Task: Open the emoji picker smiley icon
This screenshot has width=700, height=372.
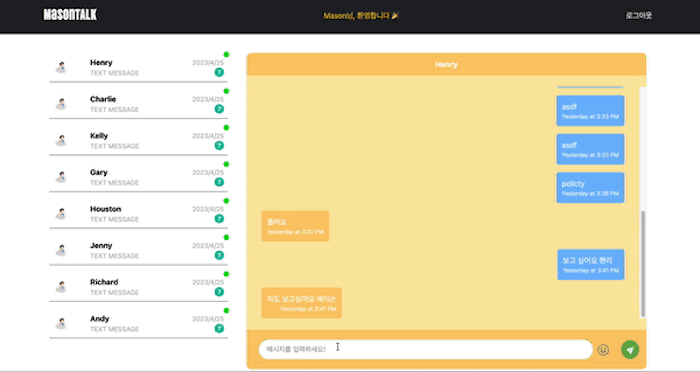Action: (603, 349)
